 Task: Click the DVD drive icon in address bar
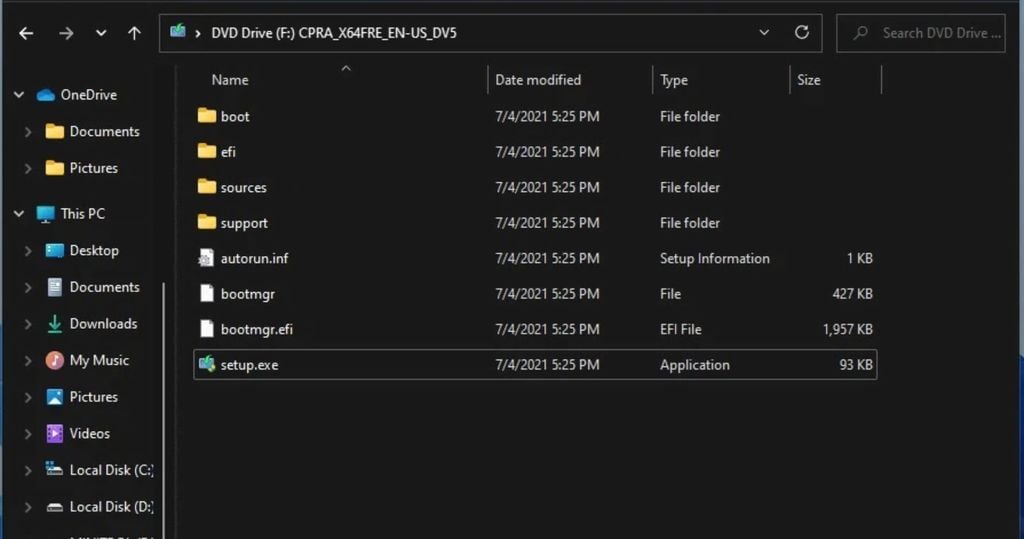point(178,31)
